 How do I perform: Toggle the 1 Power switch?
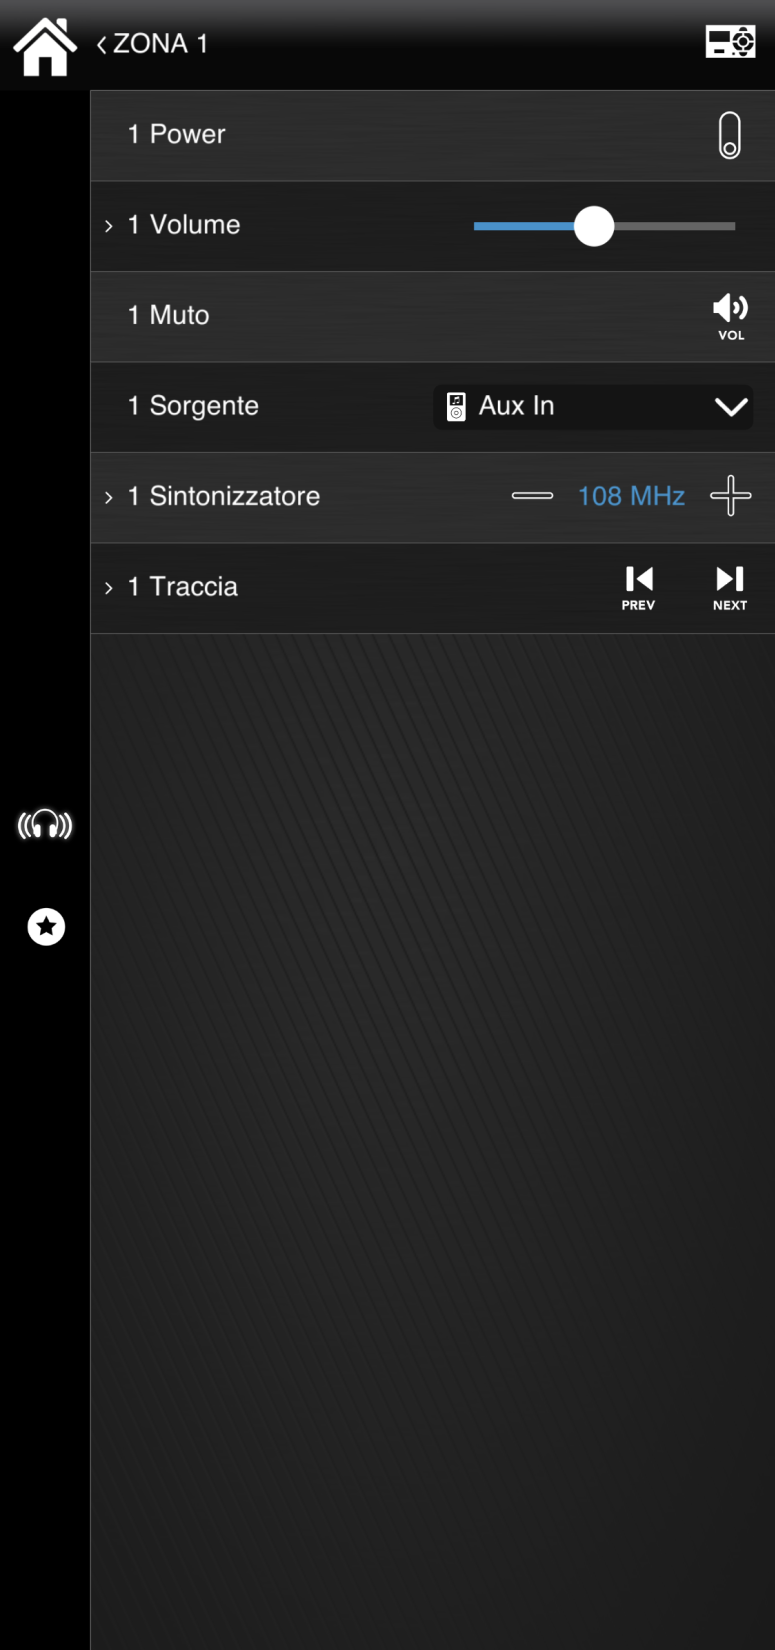[730, 135]
